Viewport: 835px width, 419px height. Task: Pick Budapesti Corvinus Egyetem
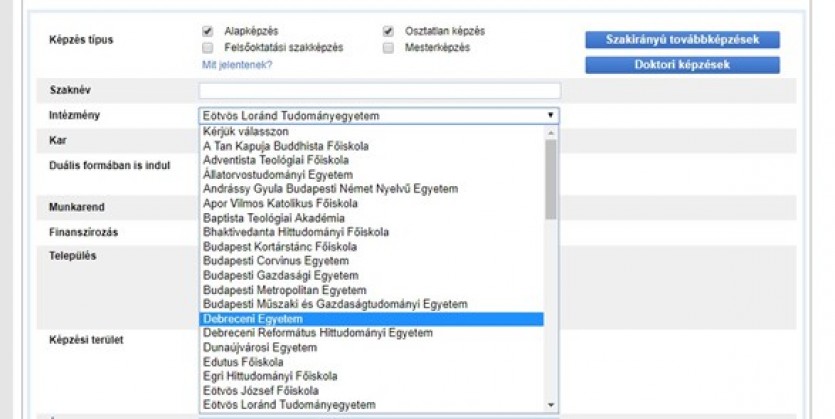(372, 261)
